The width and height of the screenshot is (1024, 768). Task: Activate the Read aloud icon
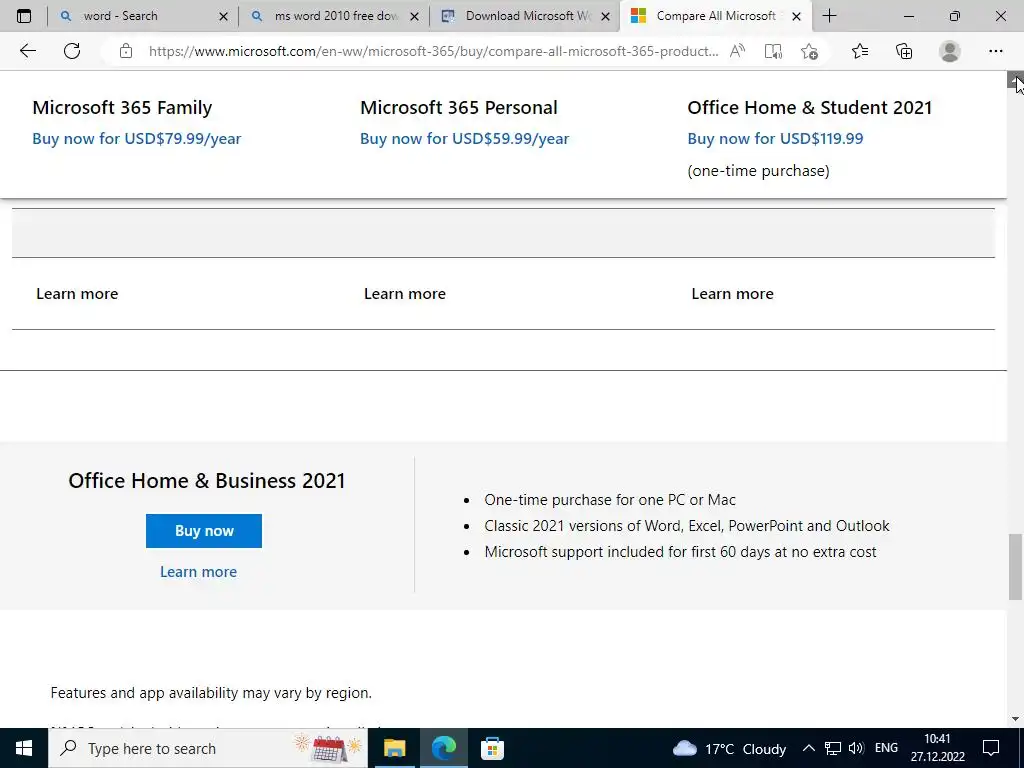737,51
